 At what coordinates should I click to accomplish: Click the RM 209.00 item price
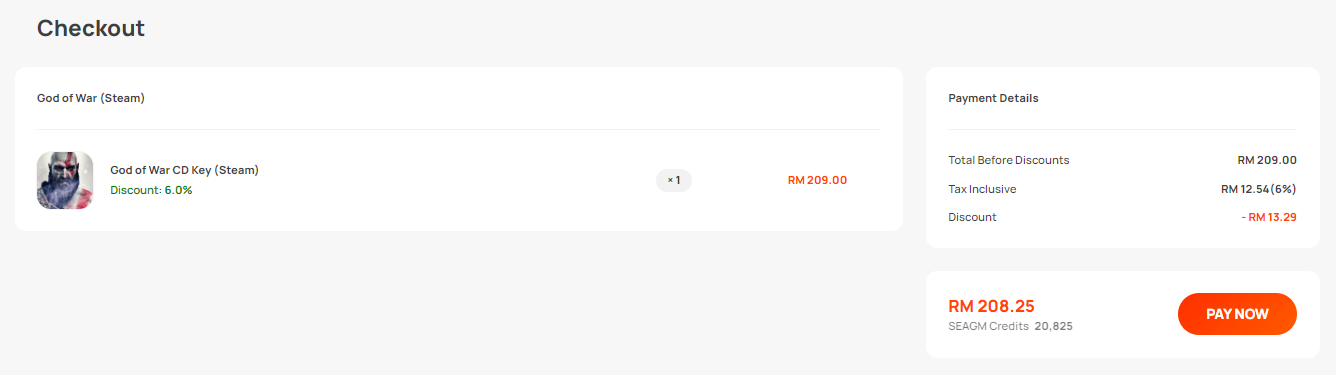[817, 180]
